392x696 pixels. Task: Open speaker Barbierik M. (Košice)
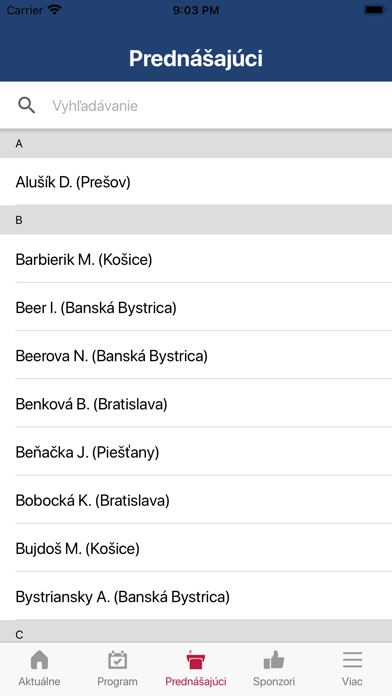pos(196,259)
